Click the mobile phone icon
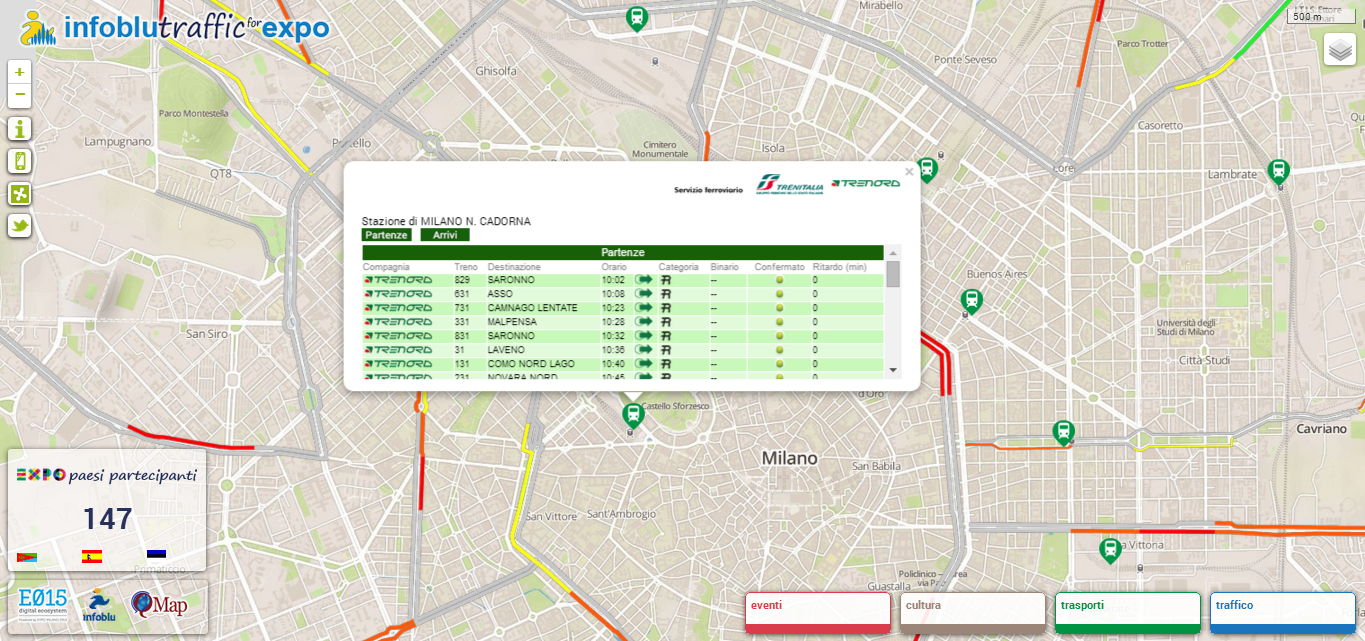Image resolution: width=1365 pixels, height=641 pixels. 19,161
